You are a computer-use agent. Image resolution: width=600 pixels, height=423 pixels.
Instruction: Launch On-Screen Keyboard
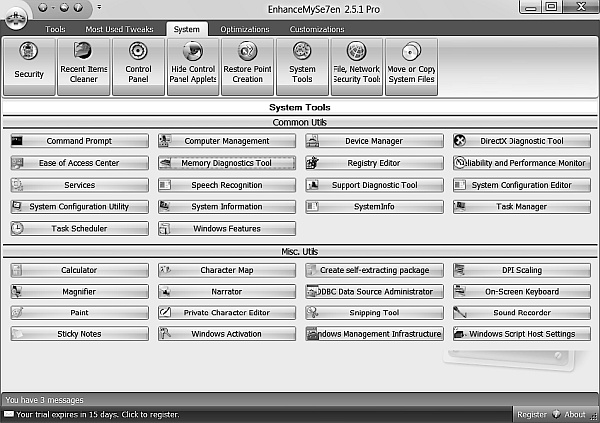coord(522,291)
